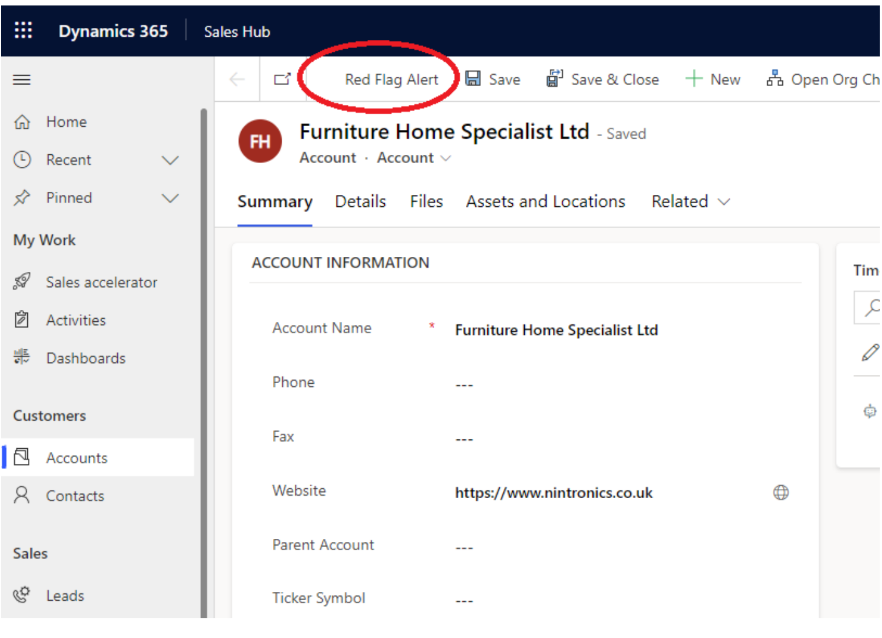The image size is (882, 638).
Task: Click the Timeline assistant bot icon
Action: pyautogui.click(x=870, y=411)
